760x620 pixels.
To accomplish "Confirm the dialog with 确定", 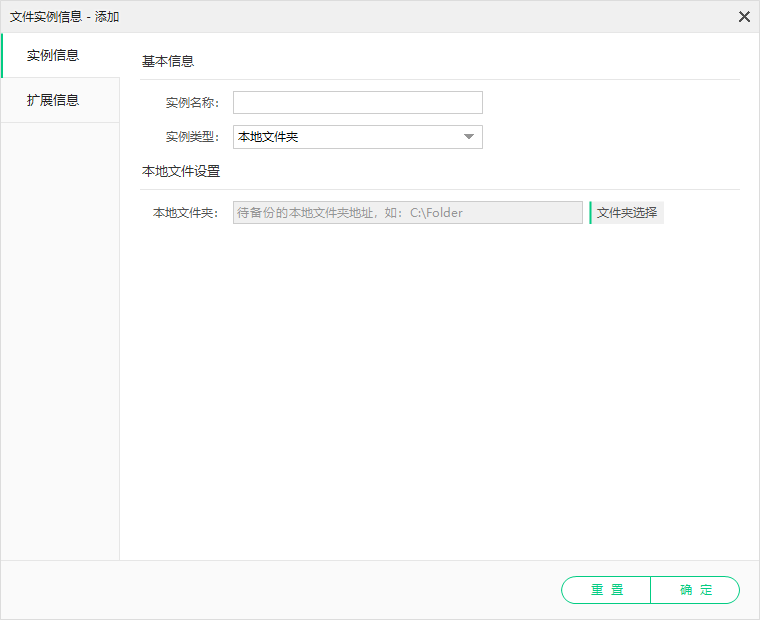I will 695,590.
